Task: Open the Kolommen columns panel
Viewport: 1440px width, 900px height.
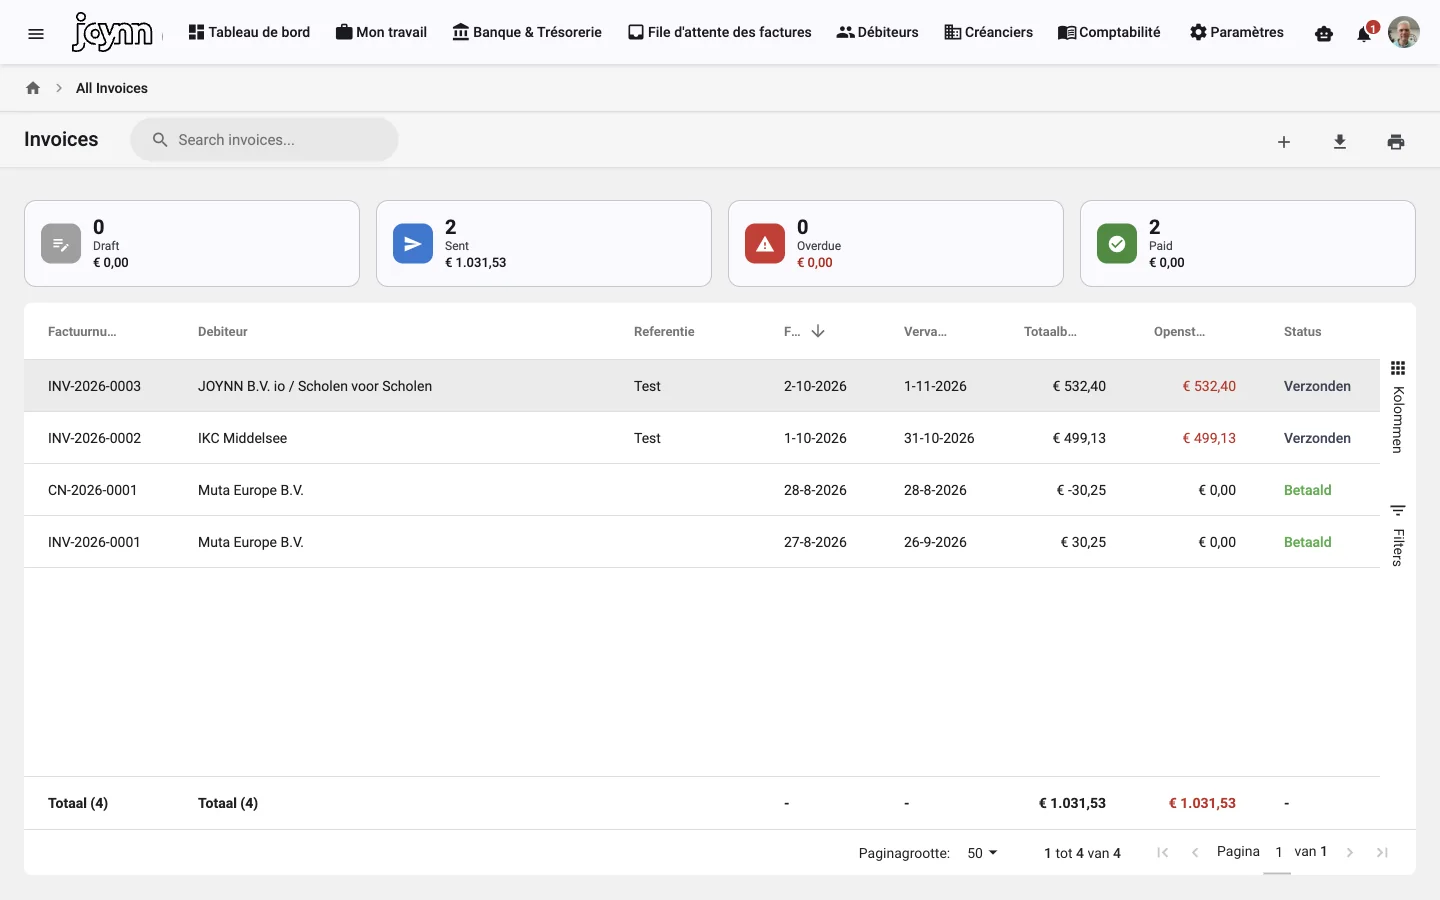Action: tap(1398, 407)
